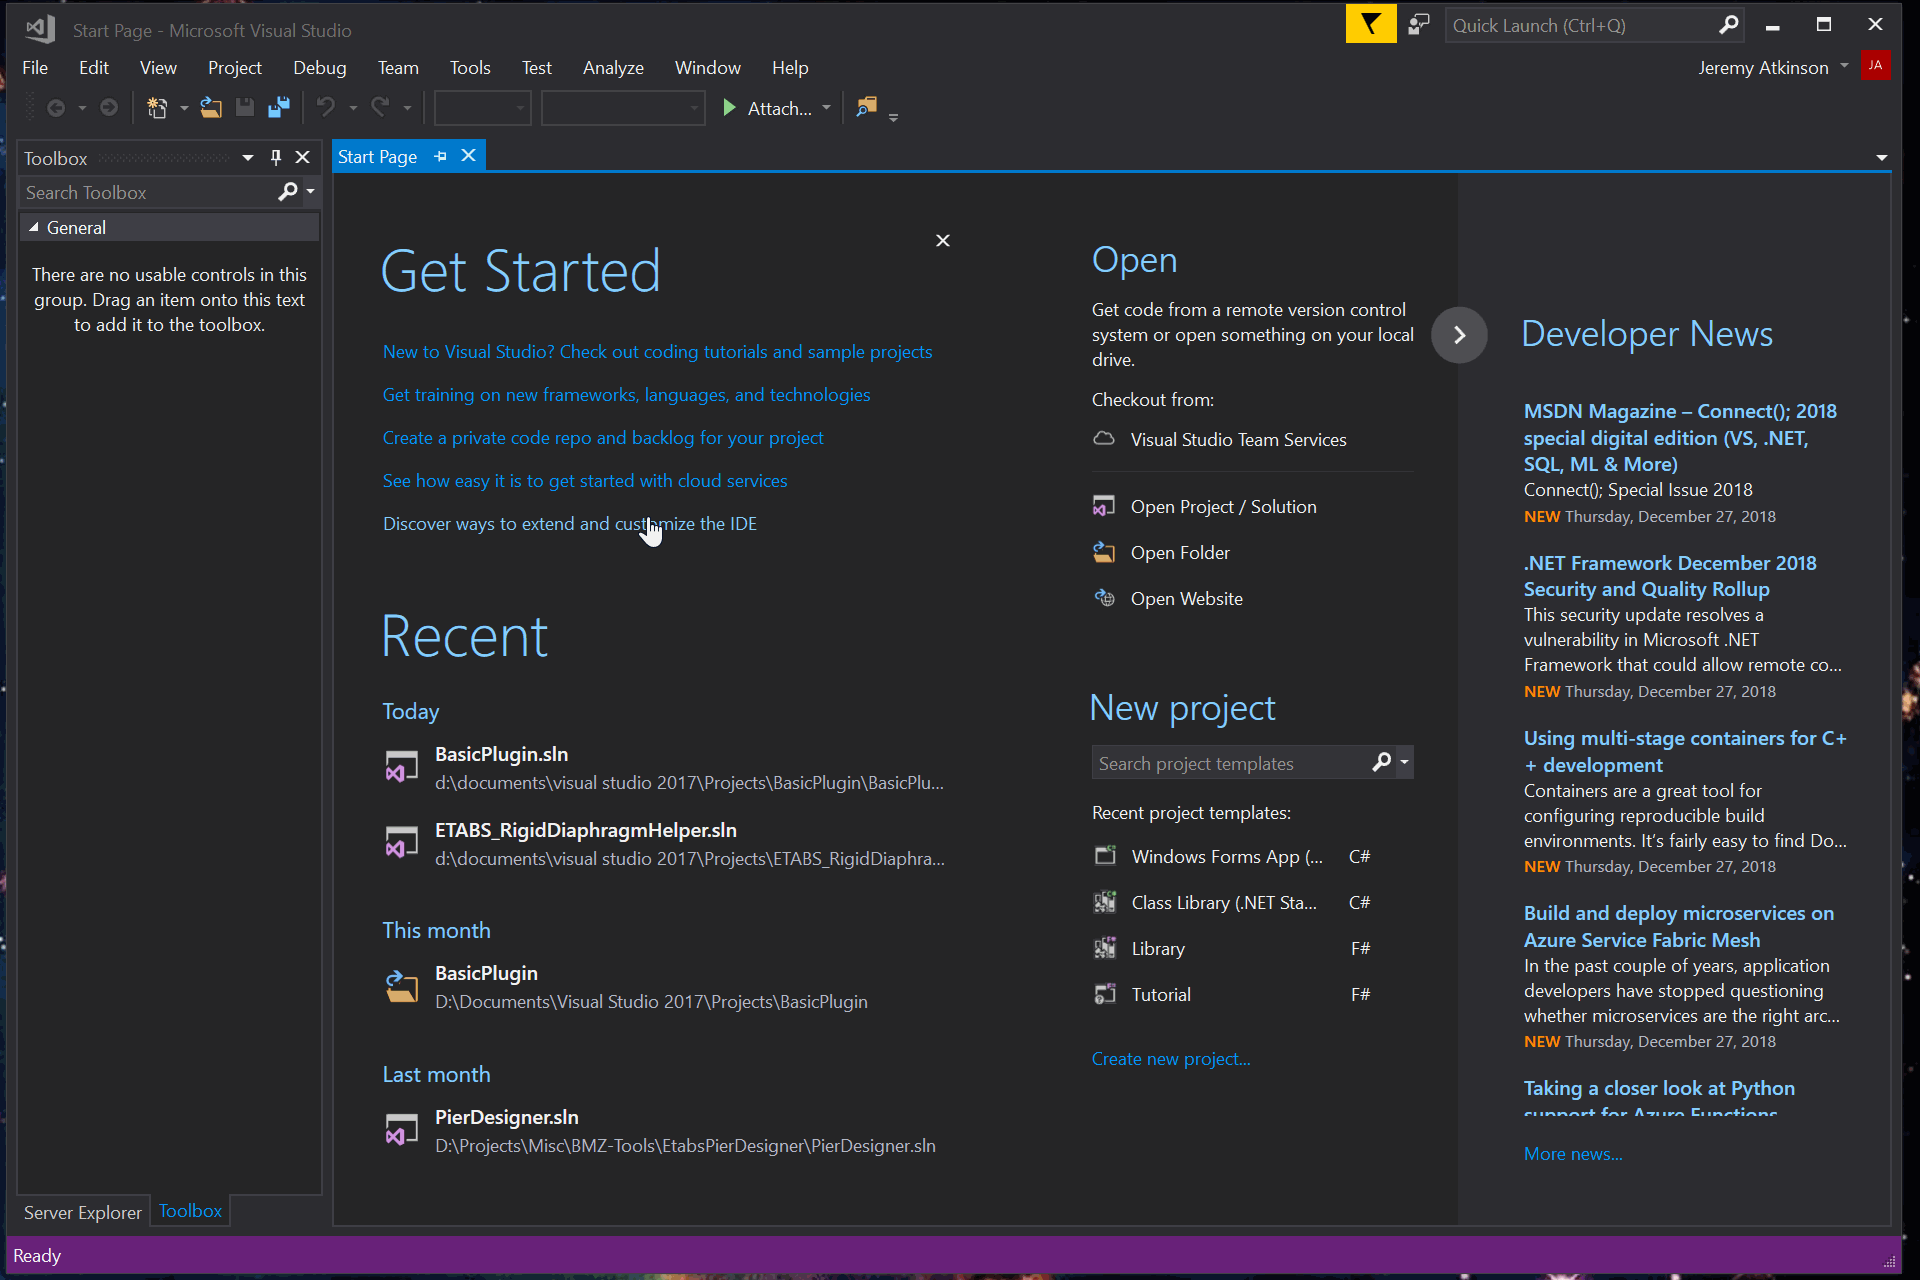Open the search project templates options dropdown
1920x1280 pixels.
tap(1404, 763)
